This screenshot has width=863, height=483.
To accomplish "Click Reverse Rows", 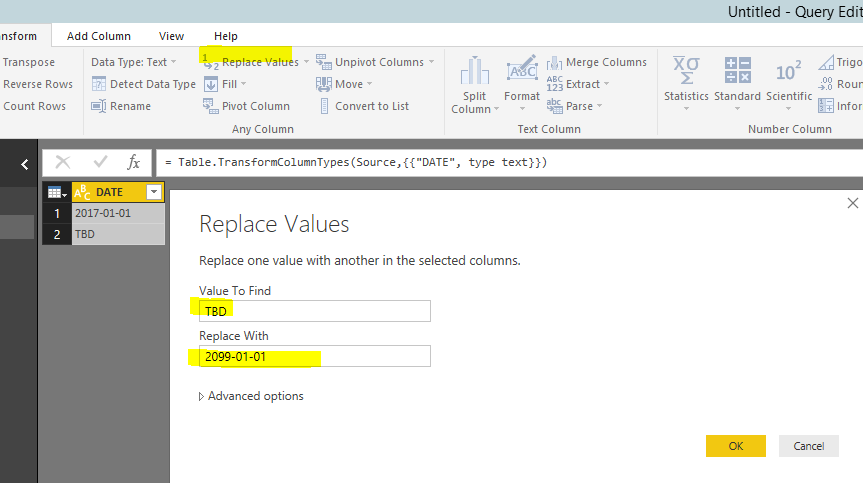I will click(38, 84).
